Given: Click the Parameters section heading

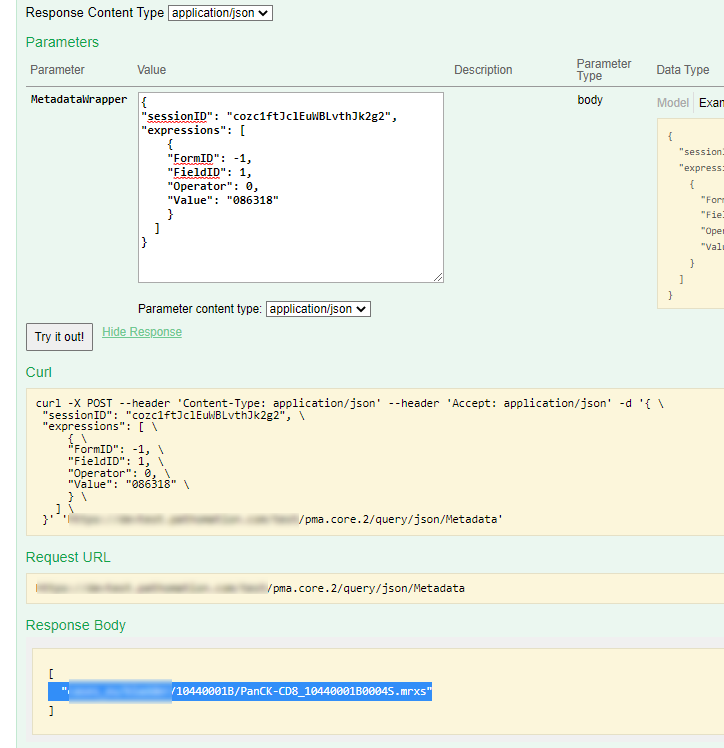Looking at the screenshot, I should 62,42.
